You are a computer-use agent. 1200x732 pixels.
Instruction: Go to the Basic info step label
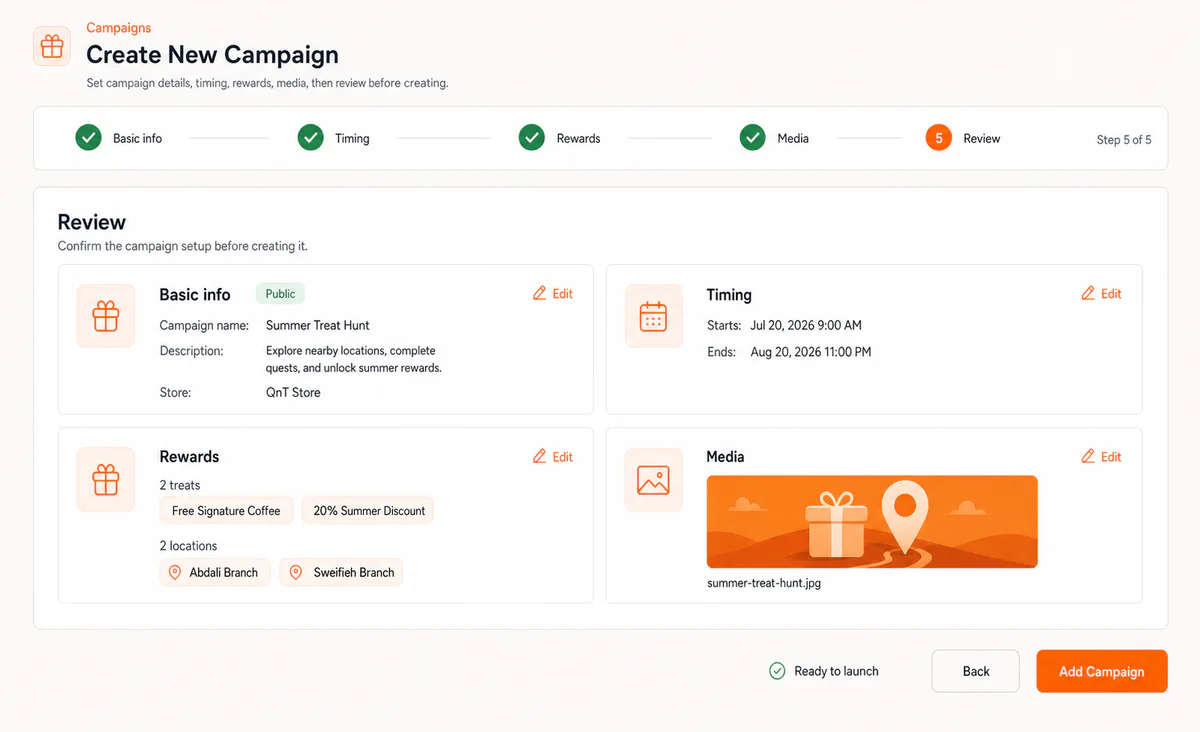tap(137, 138)
